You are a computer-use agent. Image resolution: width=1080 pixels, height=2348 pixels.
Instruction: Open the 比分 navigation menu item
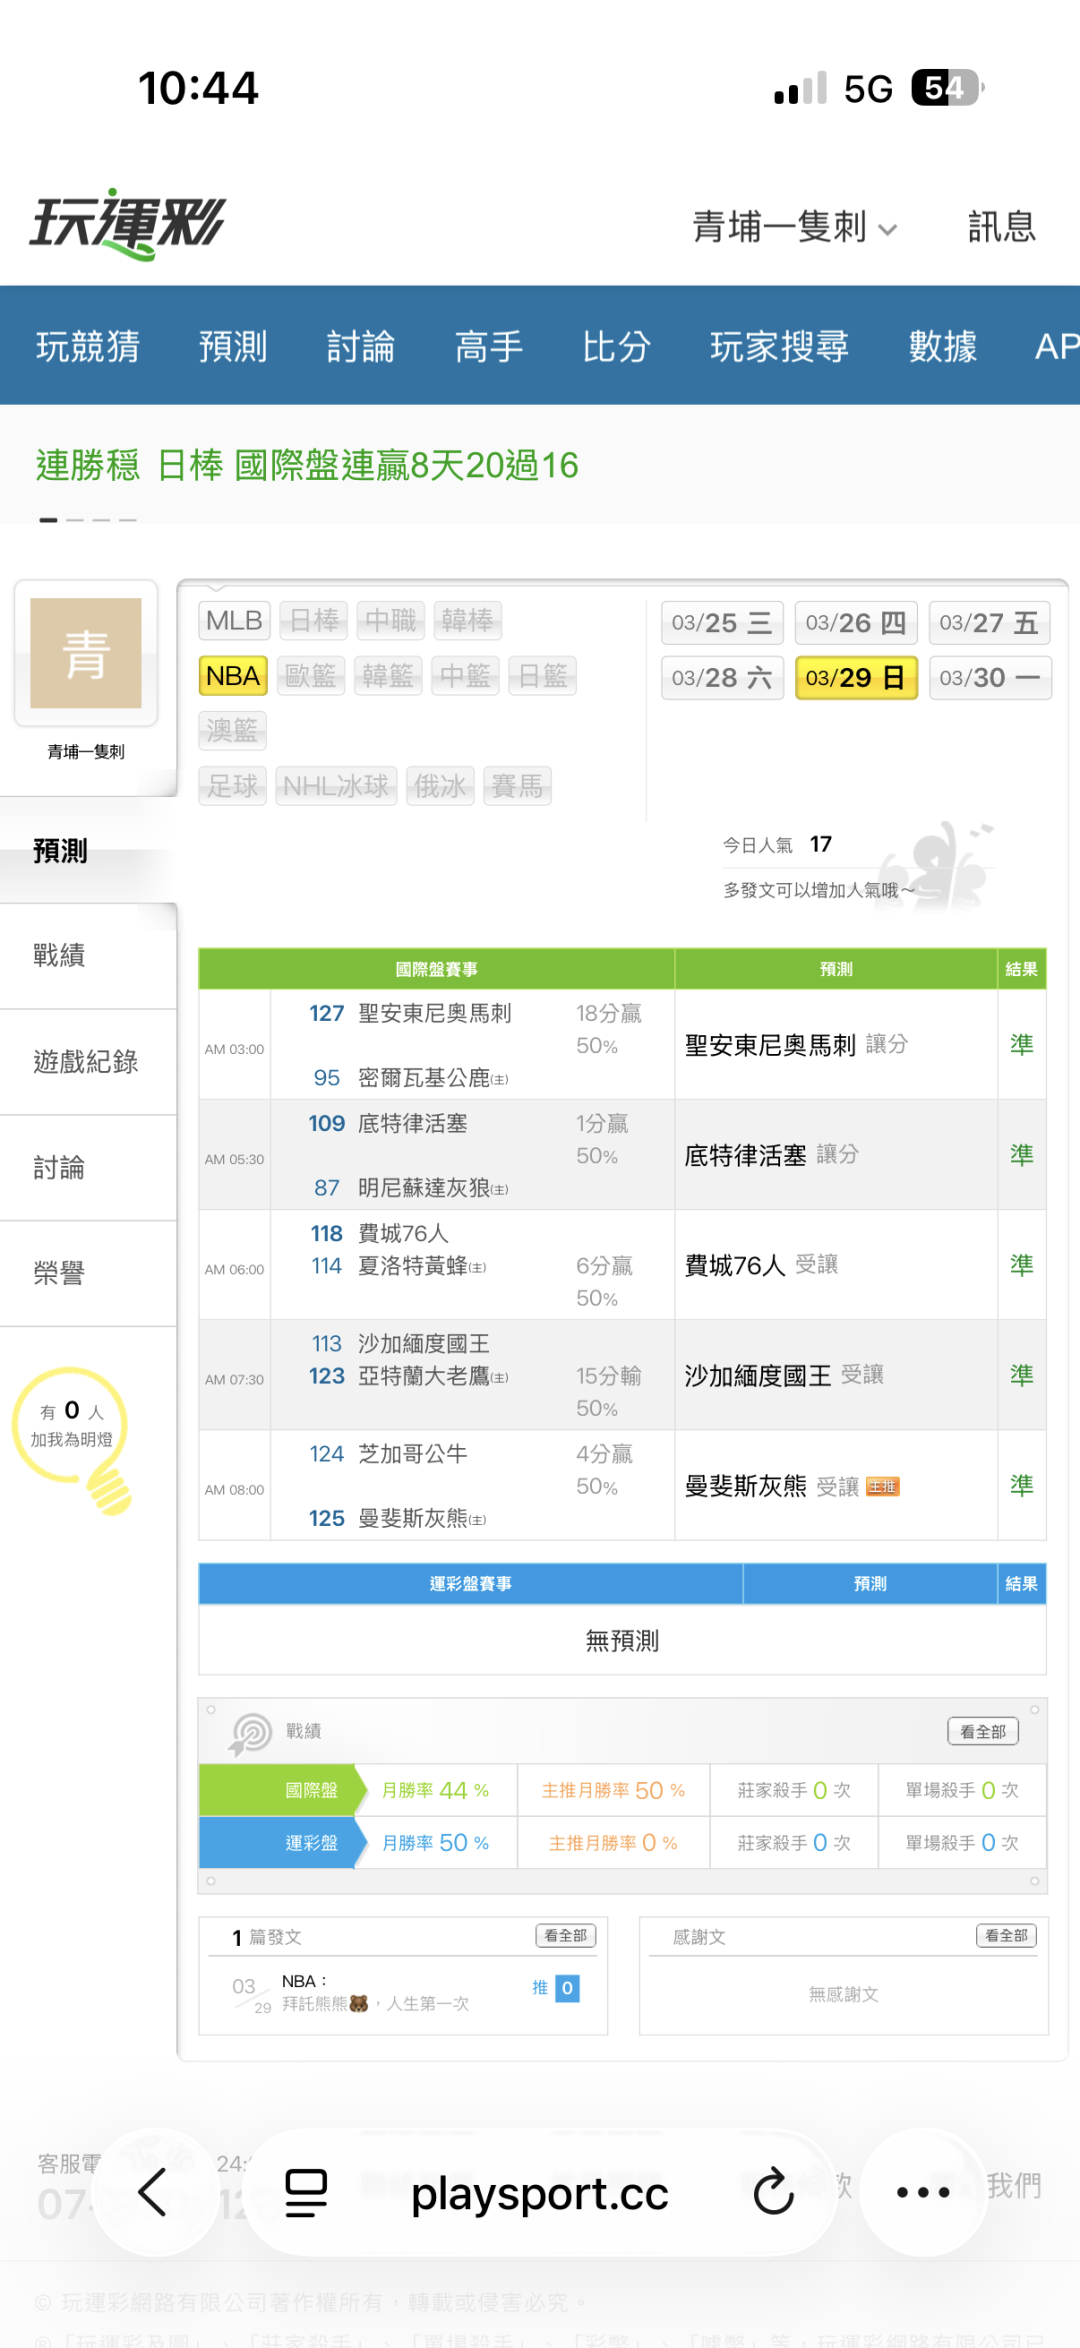click(x=617, y=347)
